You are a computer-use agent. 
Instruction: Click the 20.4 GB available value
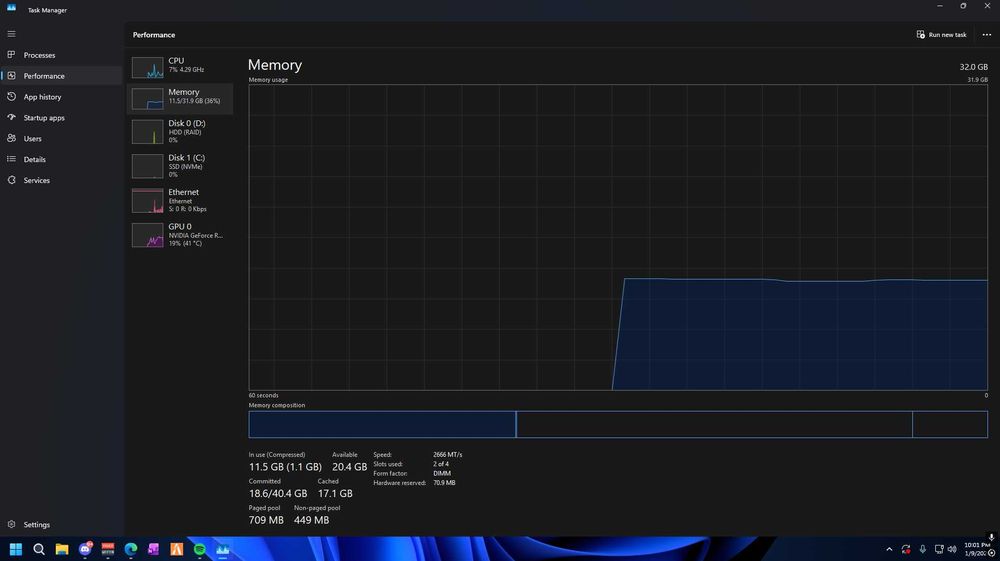tap(349, 467)
